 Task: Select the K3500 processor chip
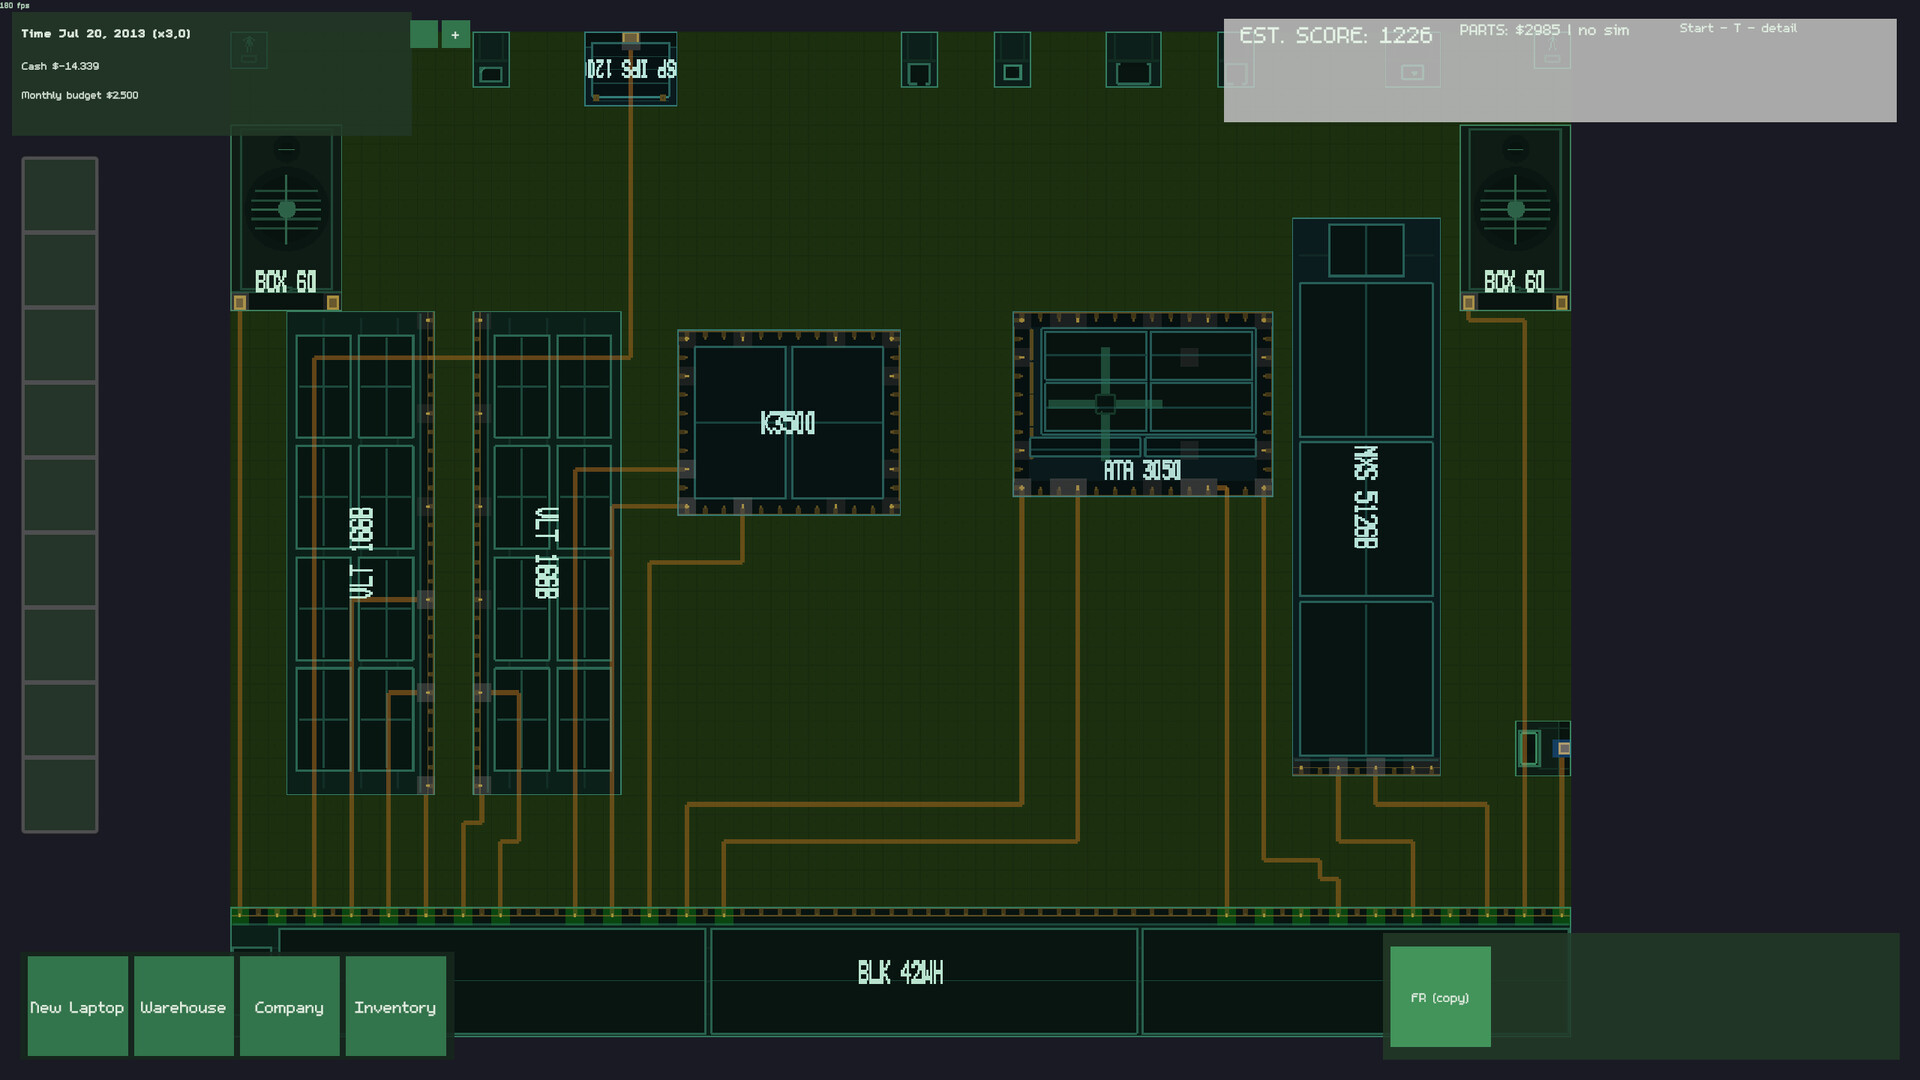789,422
